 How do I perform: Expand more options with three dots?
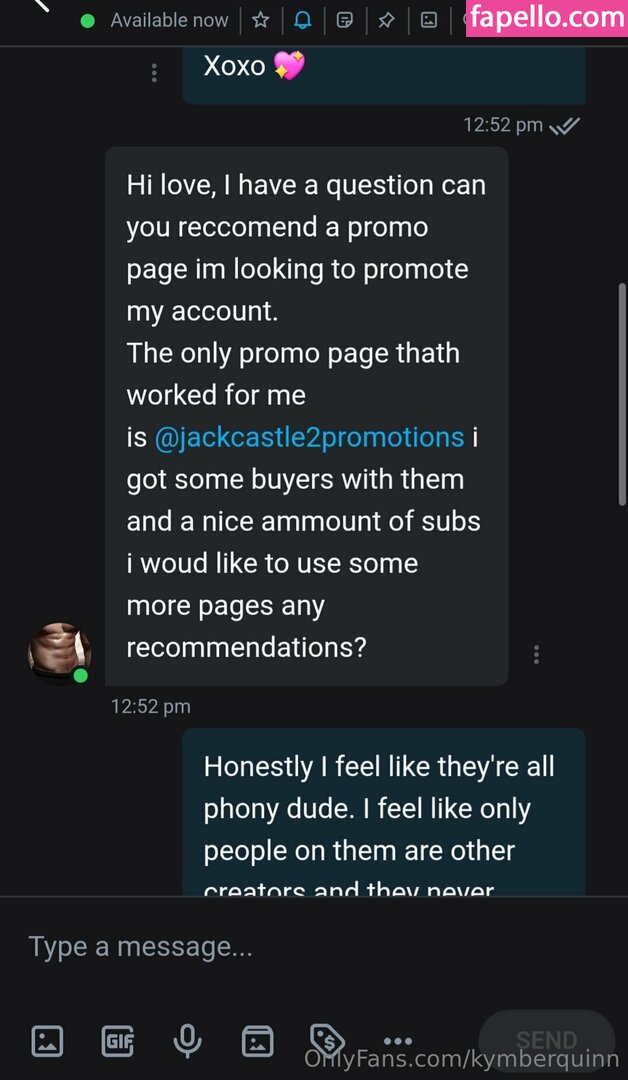click(397, 1041)
